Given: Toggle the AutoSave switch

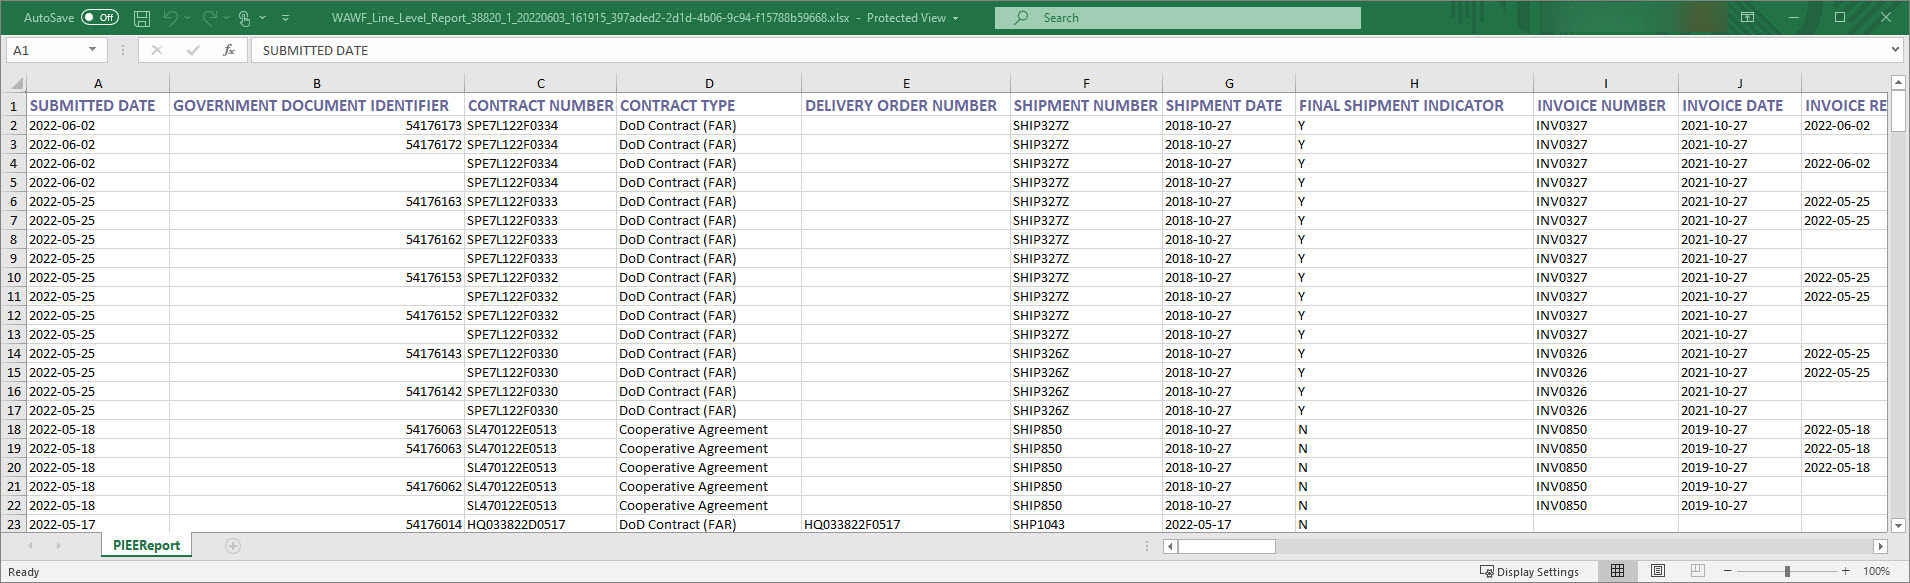Looking at the screenshot, I should (x=99, y=18).
